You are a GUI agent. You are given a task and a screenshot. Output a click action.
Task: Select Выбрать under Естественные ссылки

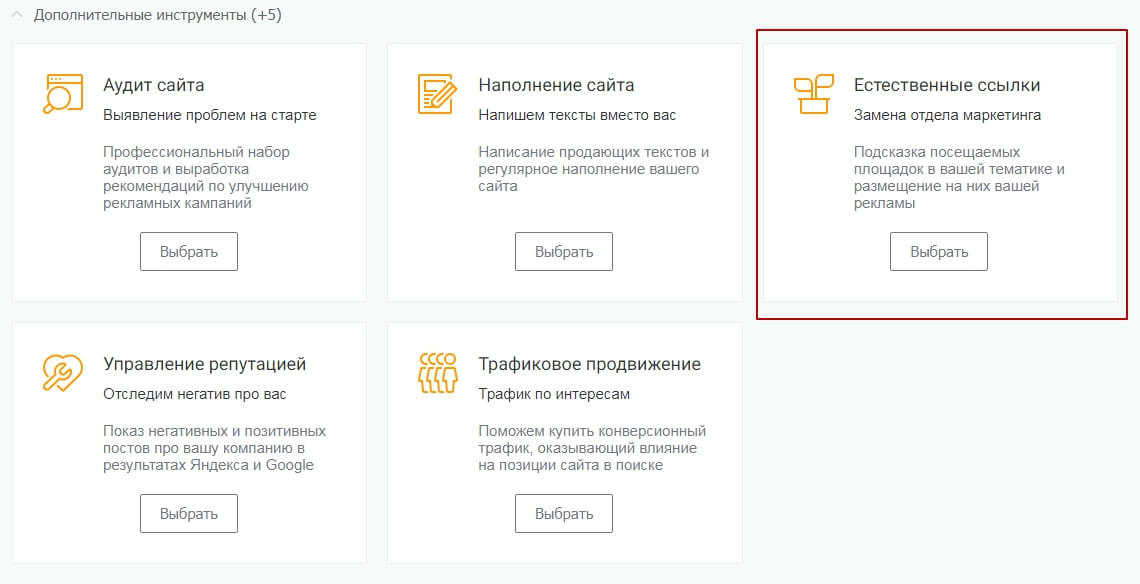click(x=939, y=252)
